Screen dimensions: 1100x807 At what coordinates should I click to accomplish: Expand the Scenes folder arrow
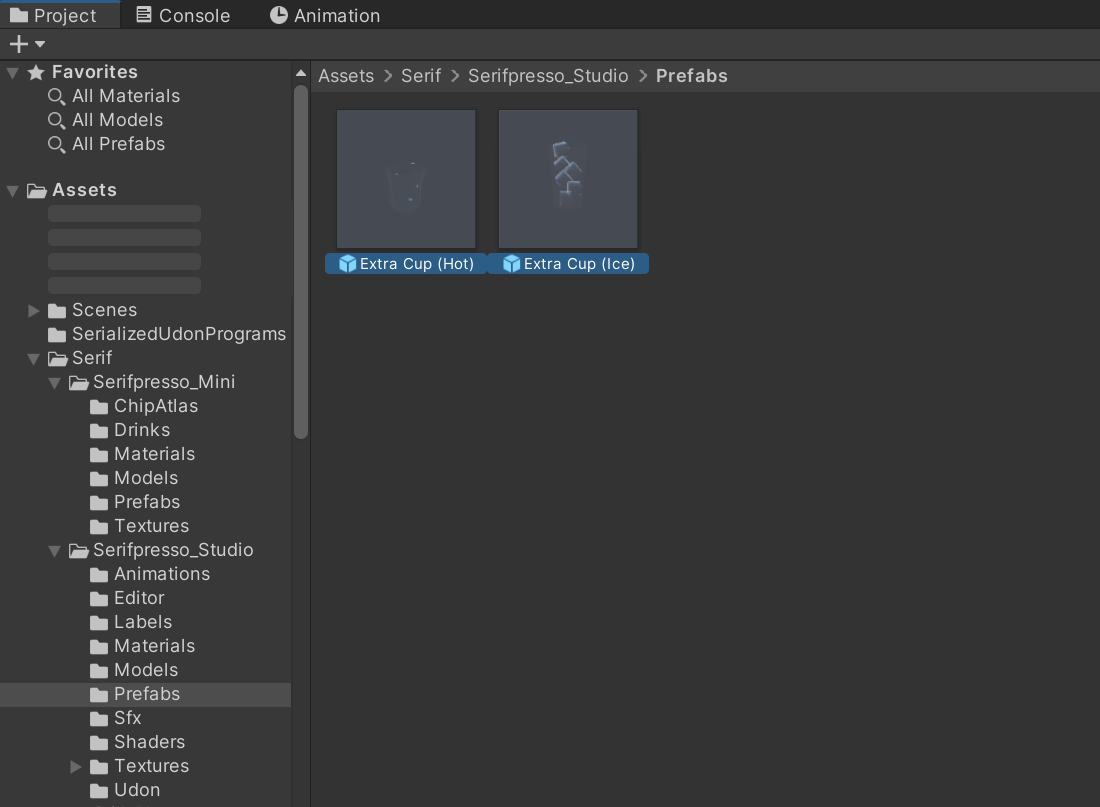point(33,310)
